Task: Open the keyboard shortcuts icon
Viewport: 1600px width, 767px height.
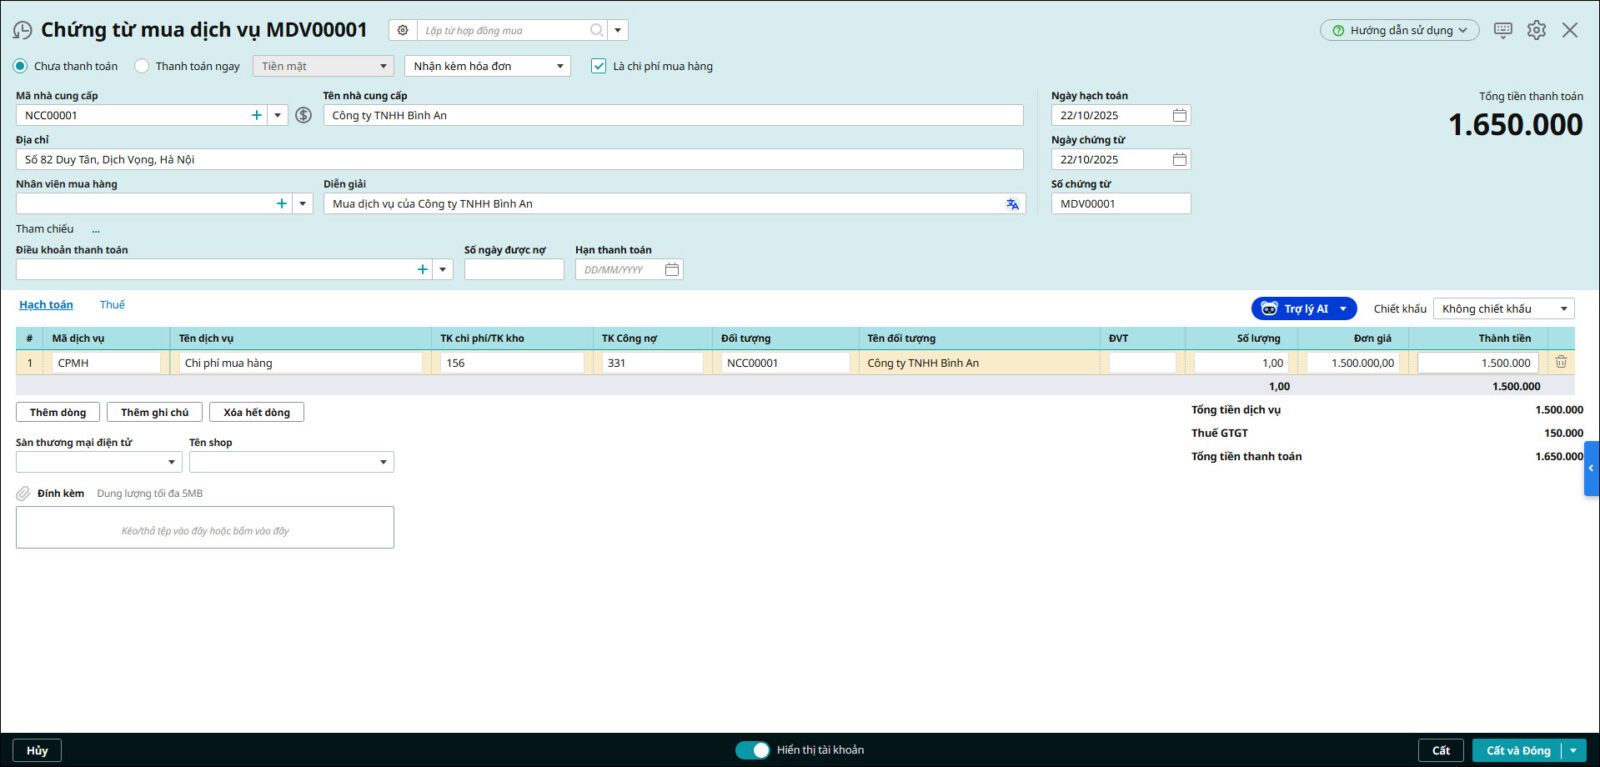Action: click(1502, 30)
